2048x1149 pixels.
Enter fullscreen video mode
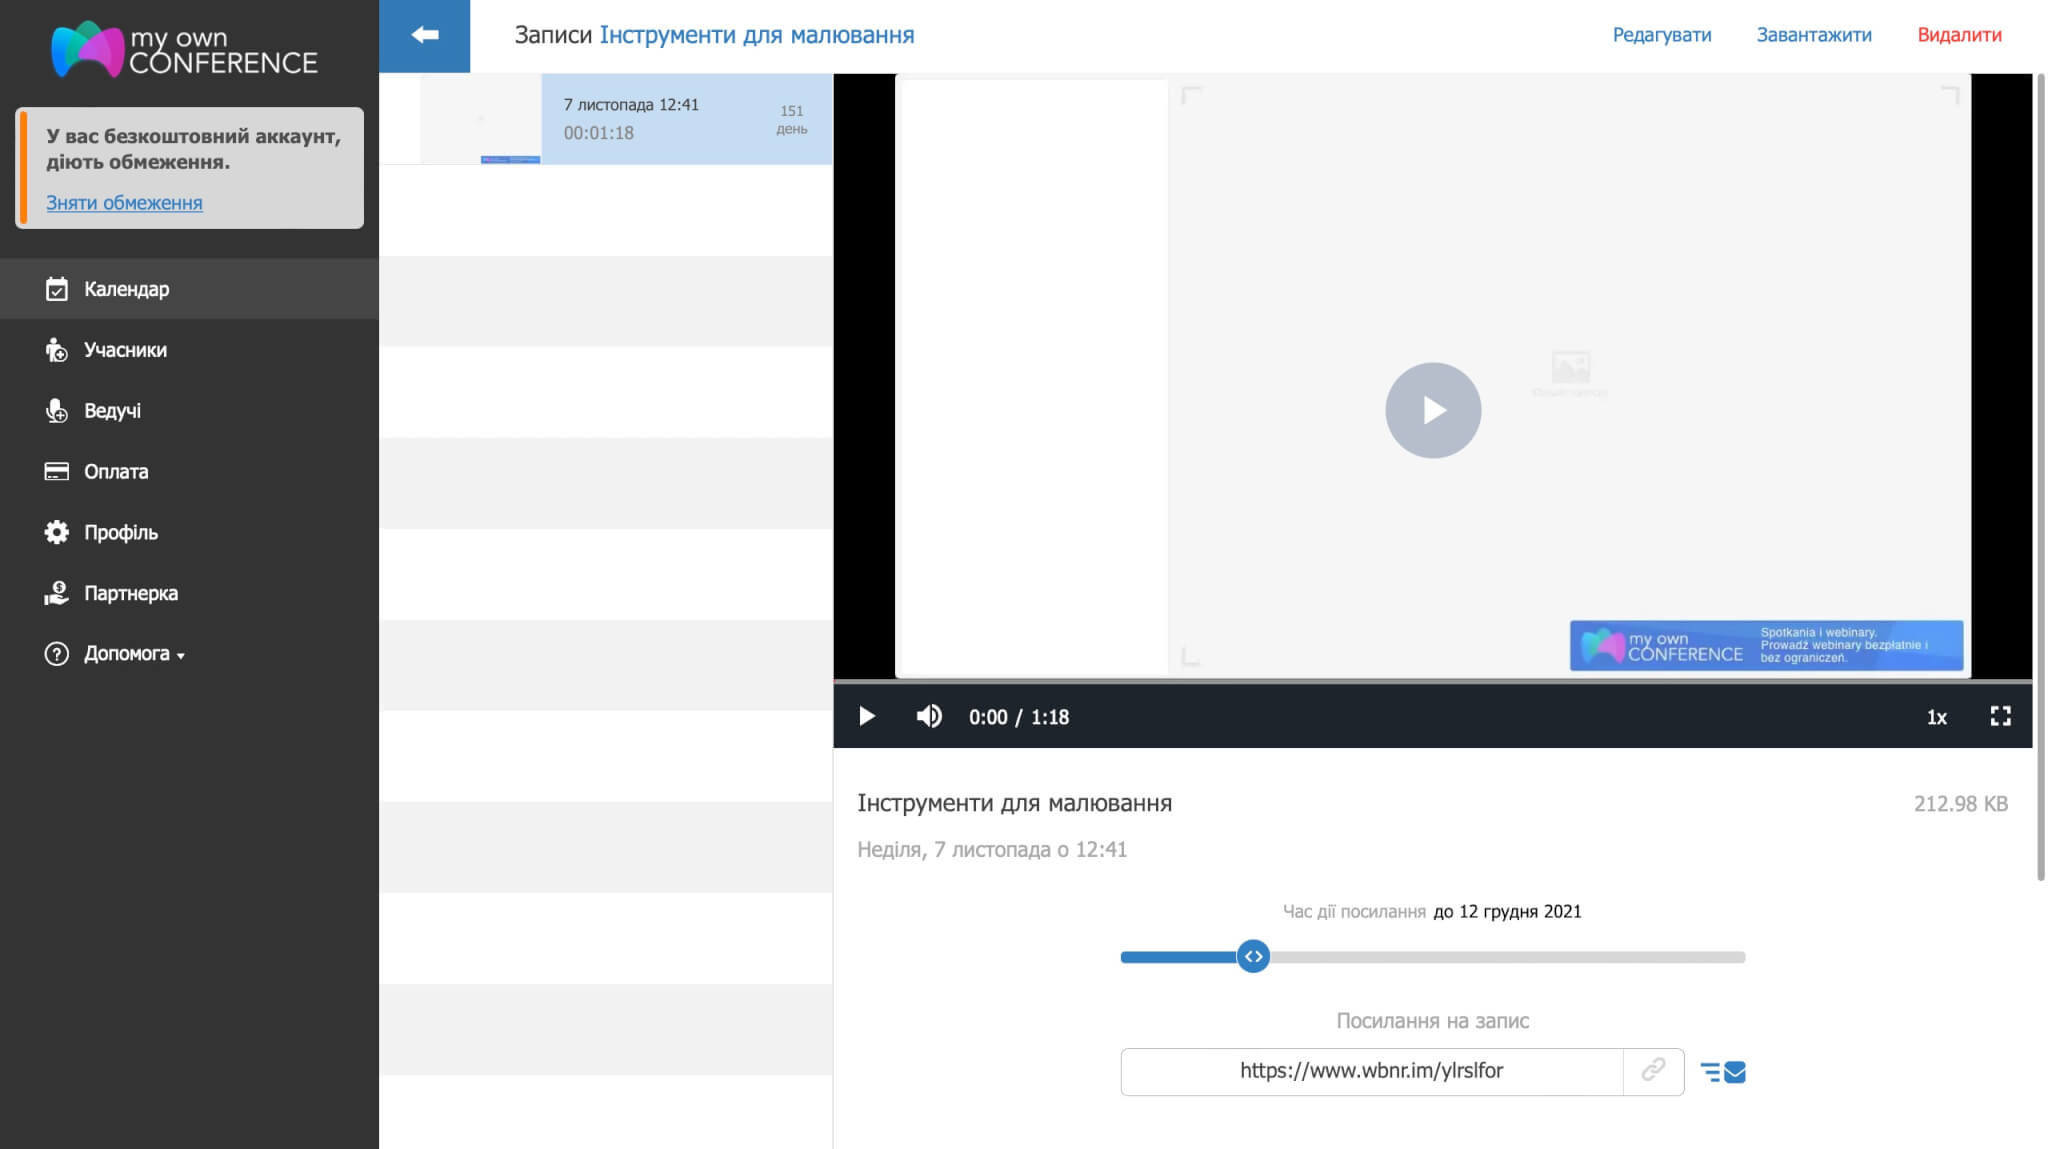2000,716
